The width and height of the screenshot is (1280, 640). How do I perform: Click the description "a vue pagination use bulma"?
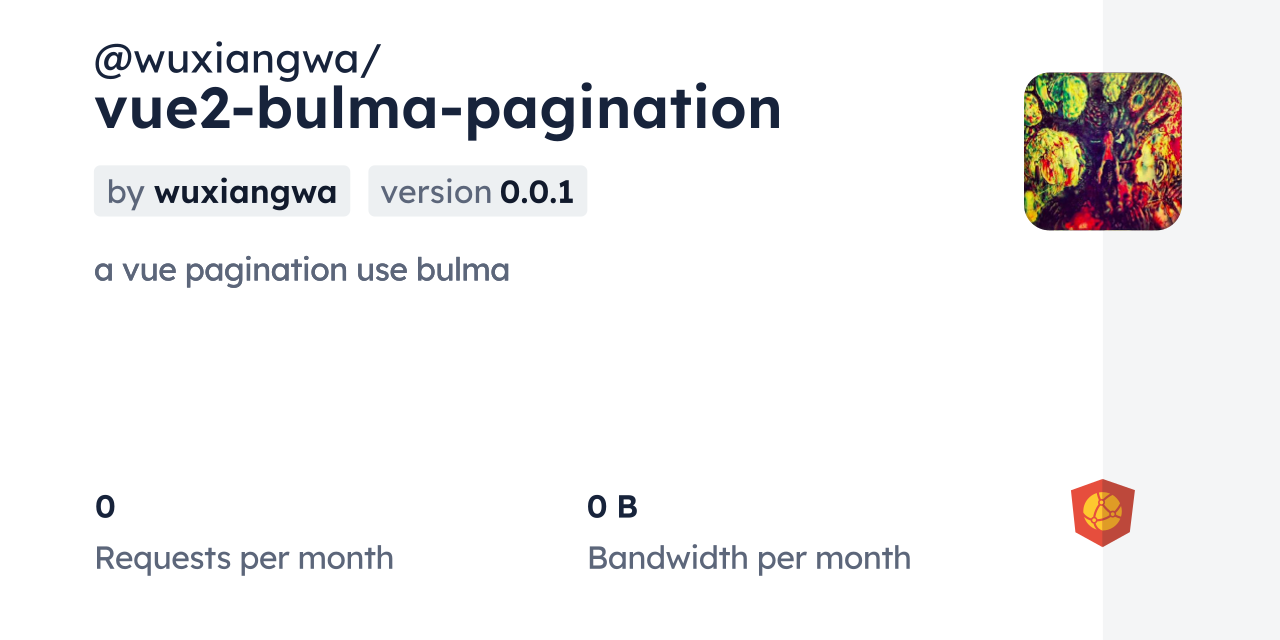click(x=302, y=270)
